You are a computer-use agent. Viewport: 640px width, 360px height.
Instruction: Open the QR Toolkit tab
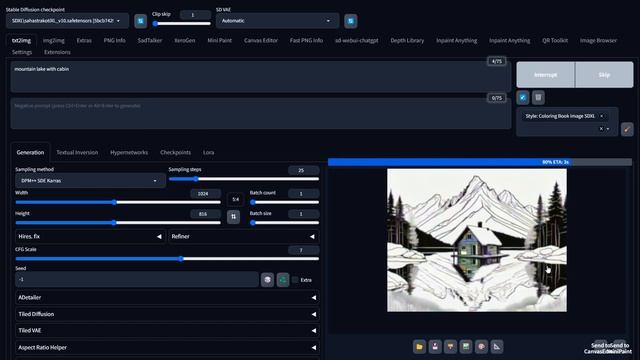555,40
